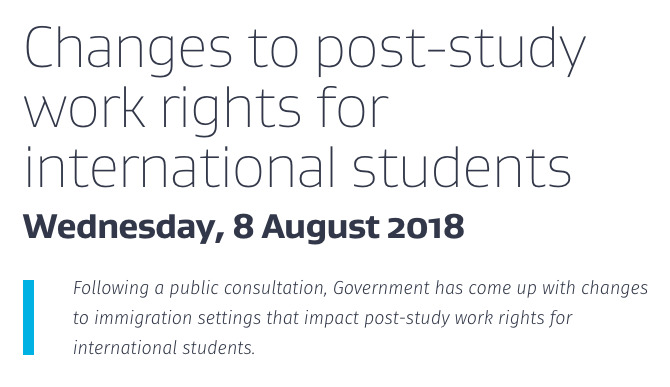670x387 pixels.
Task: Click the word "Government" in the summary
Action: pyautogui.click(x=381, y=288)
